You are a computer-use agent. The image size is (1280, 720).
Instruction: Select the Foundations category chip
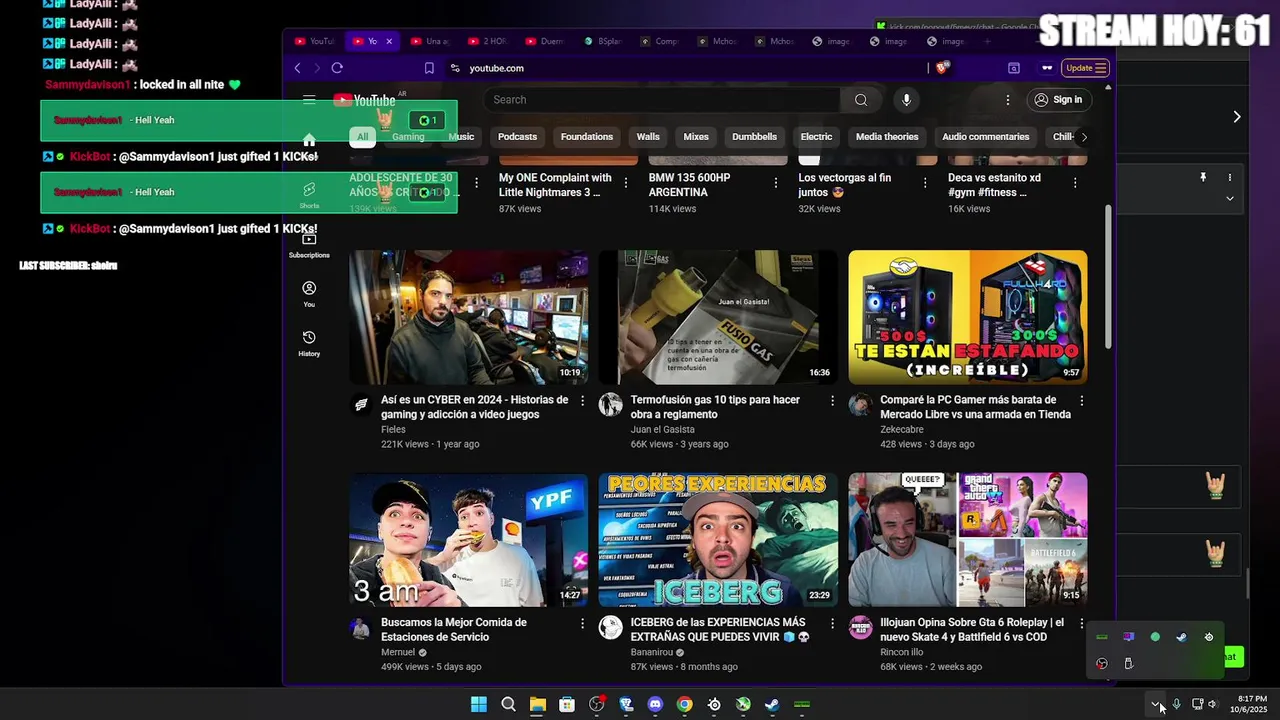click(587, 137)
